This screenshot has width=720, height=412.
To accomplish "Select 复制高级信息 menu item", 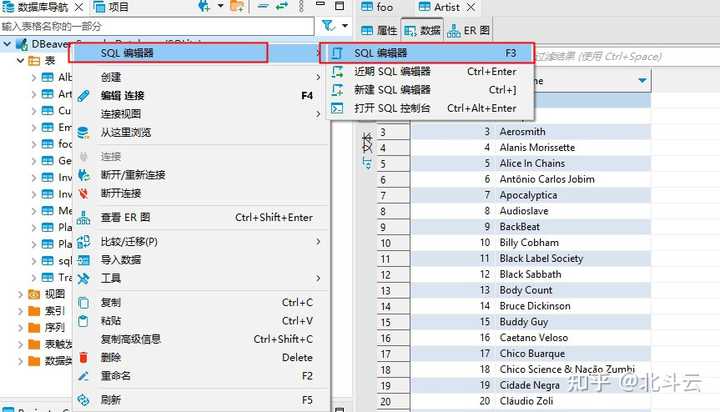I will pos(201,339).
